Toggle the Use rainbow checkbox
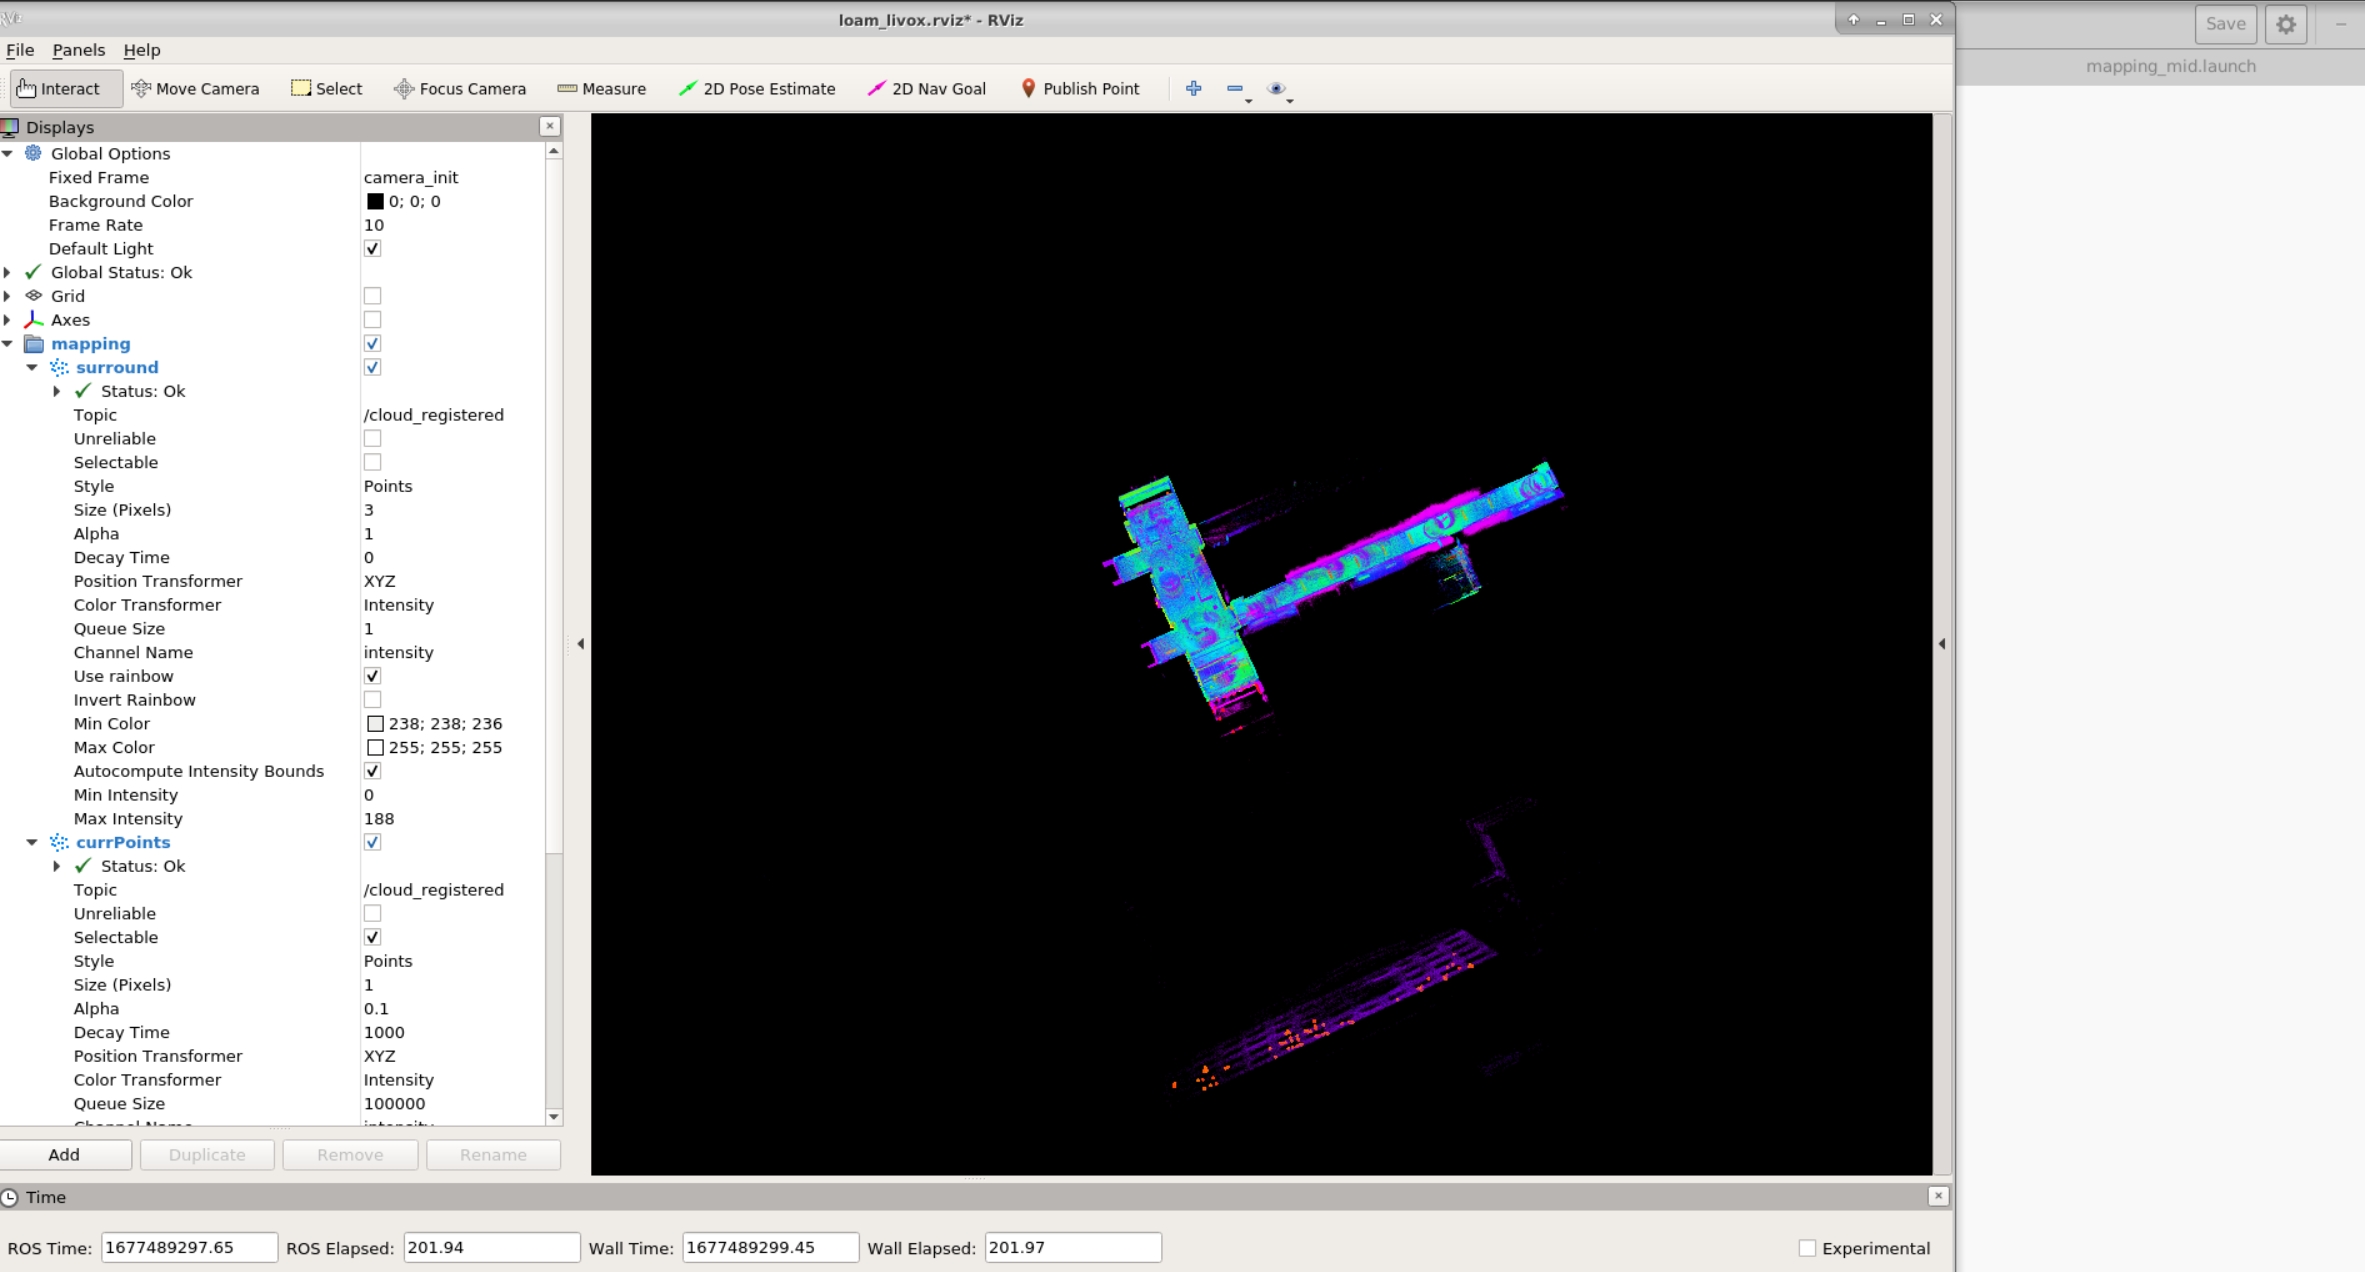Image resolution: width=2365 pixels, height=1272 pixels. click(372, 676)
